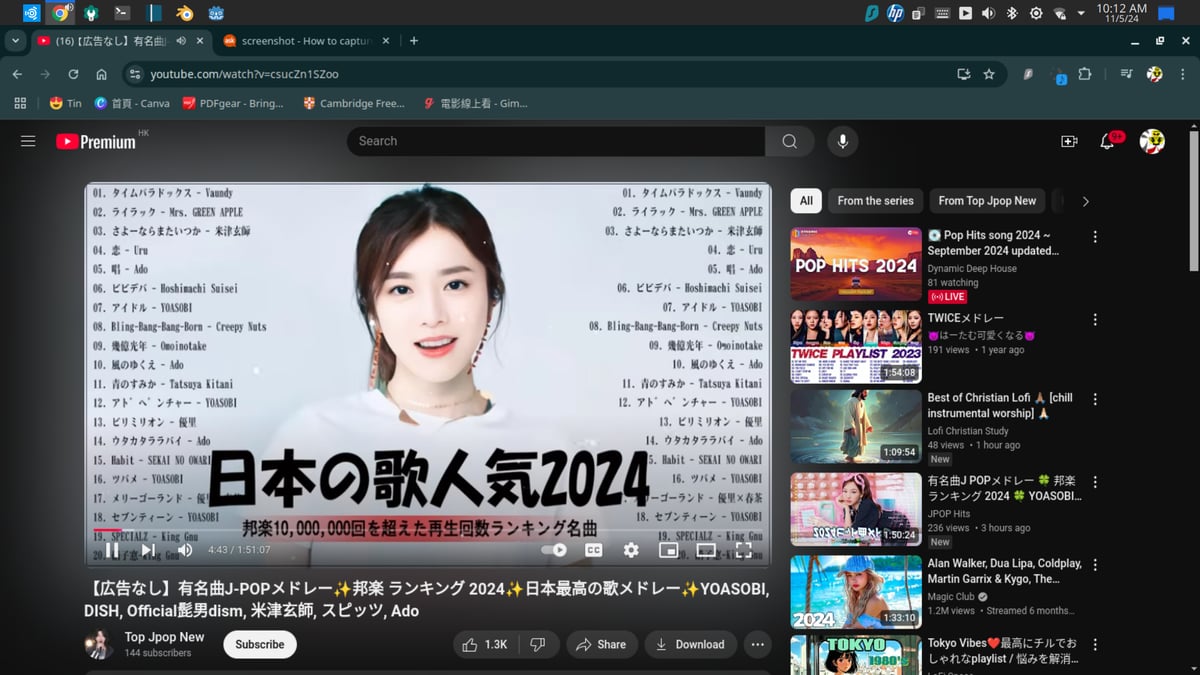This screenshot has height=675, width=1200.
Task: Toggle theater mode in video player
Action: coord(706,550)
